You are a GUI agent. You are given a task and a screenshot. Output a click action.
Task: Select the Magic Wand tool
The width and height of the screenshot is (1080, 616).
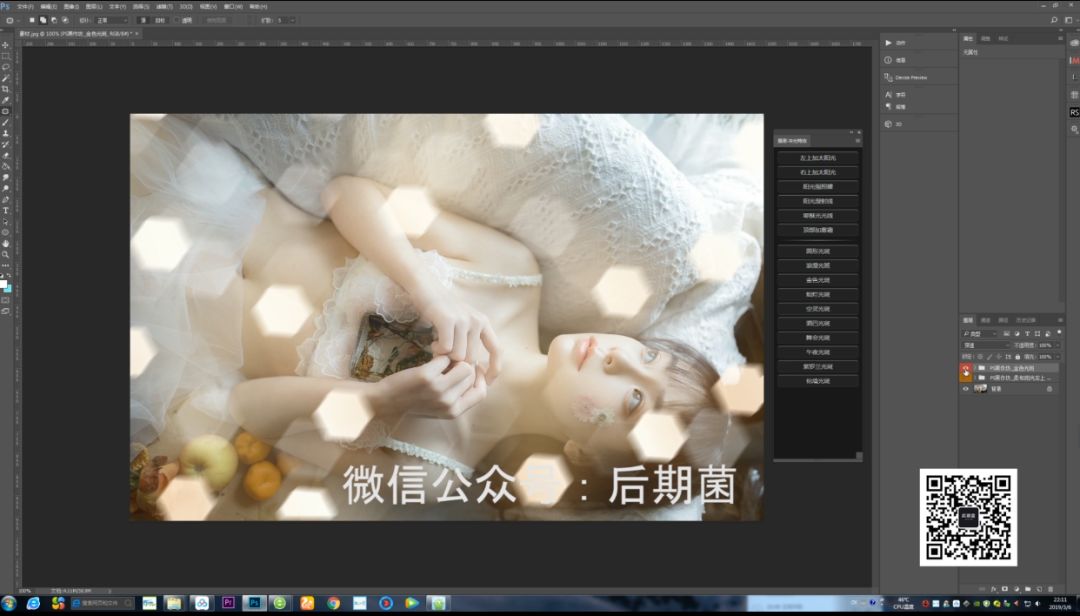tap(6, 78)
